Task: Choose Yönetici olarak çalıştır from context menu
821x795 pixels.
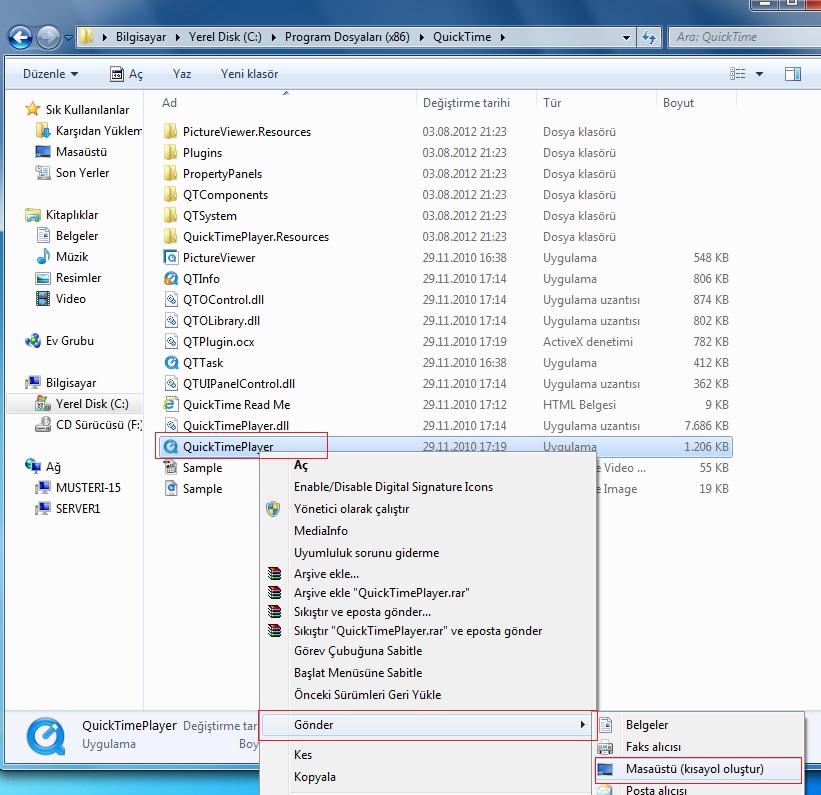Action: coord(351,509)
